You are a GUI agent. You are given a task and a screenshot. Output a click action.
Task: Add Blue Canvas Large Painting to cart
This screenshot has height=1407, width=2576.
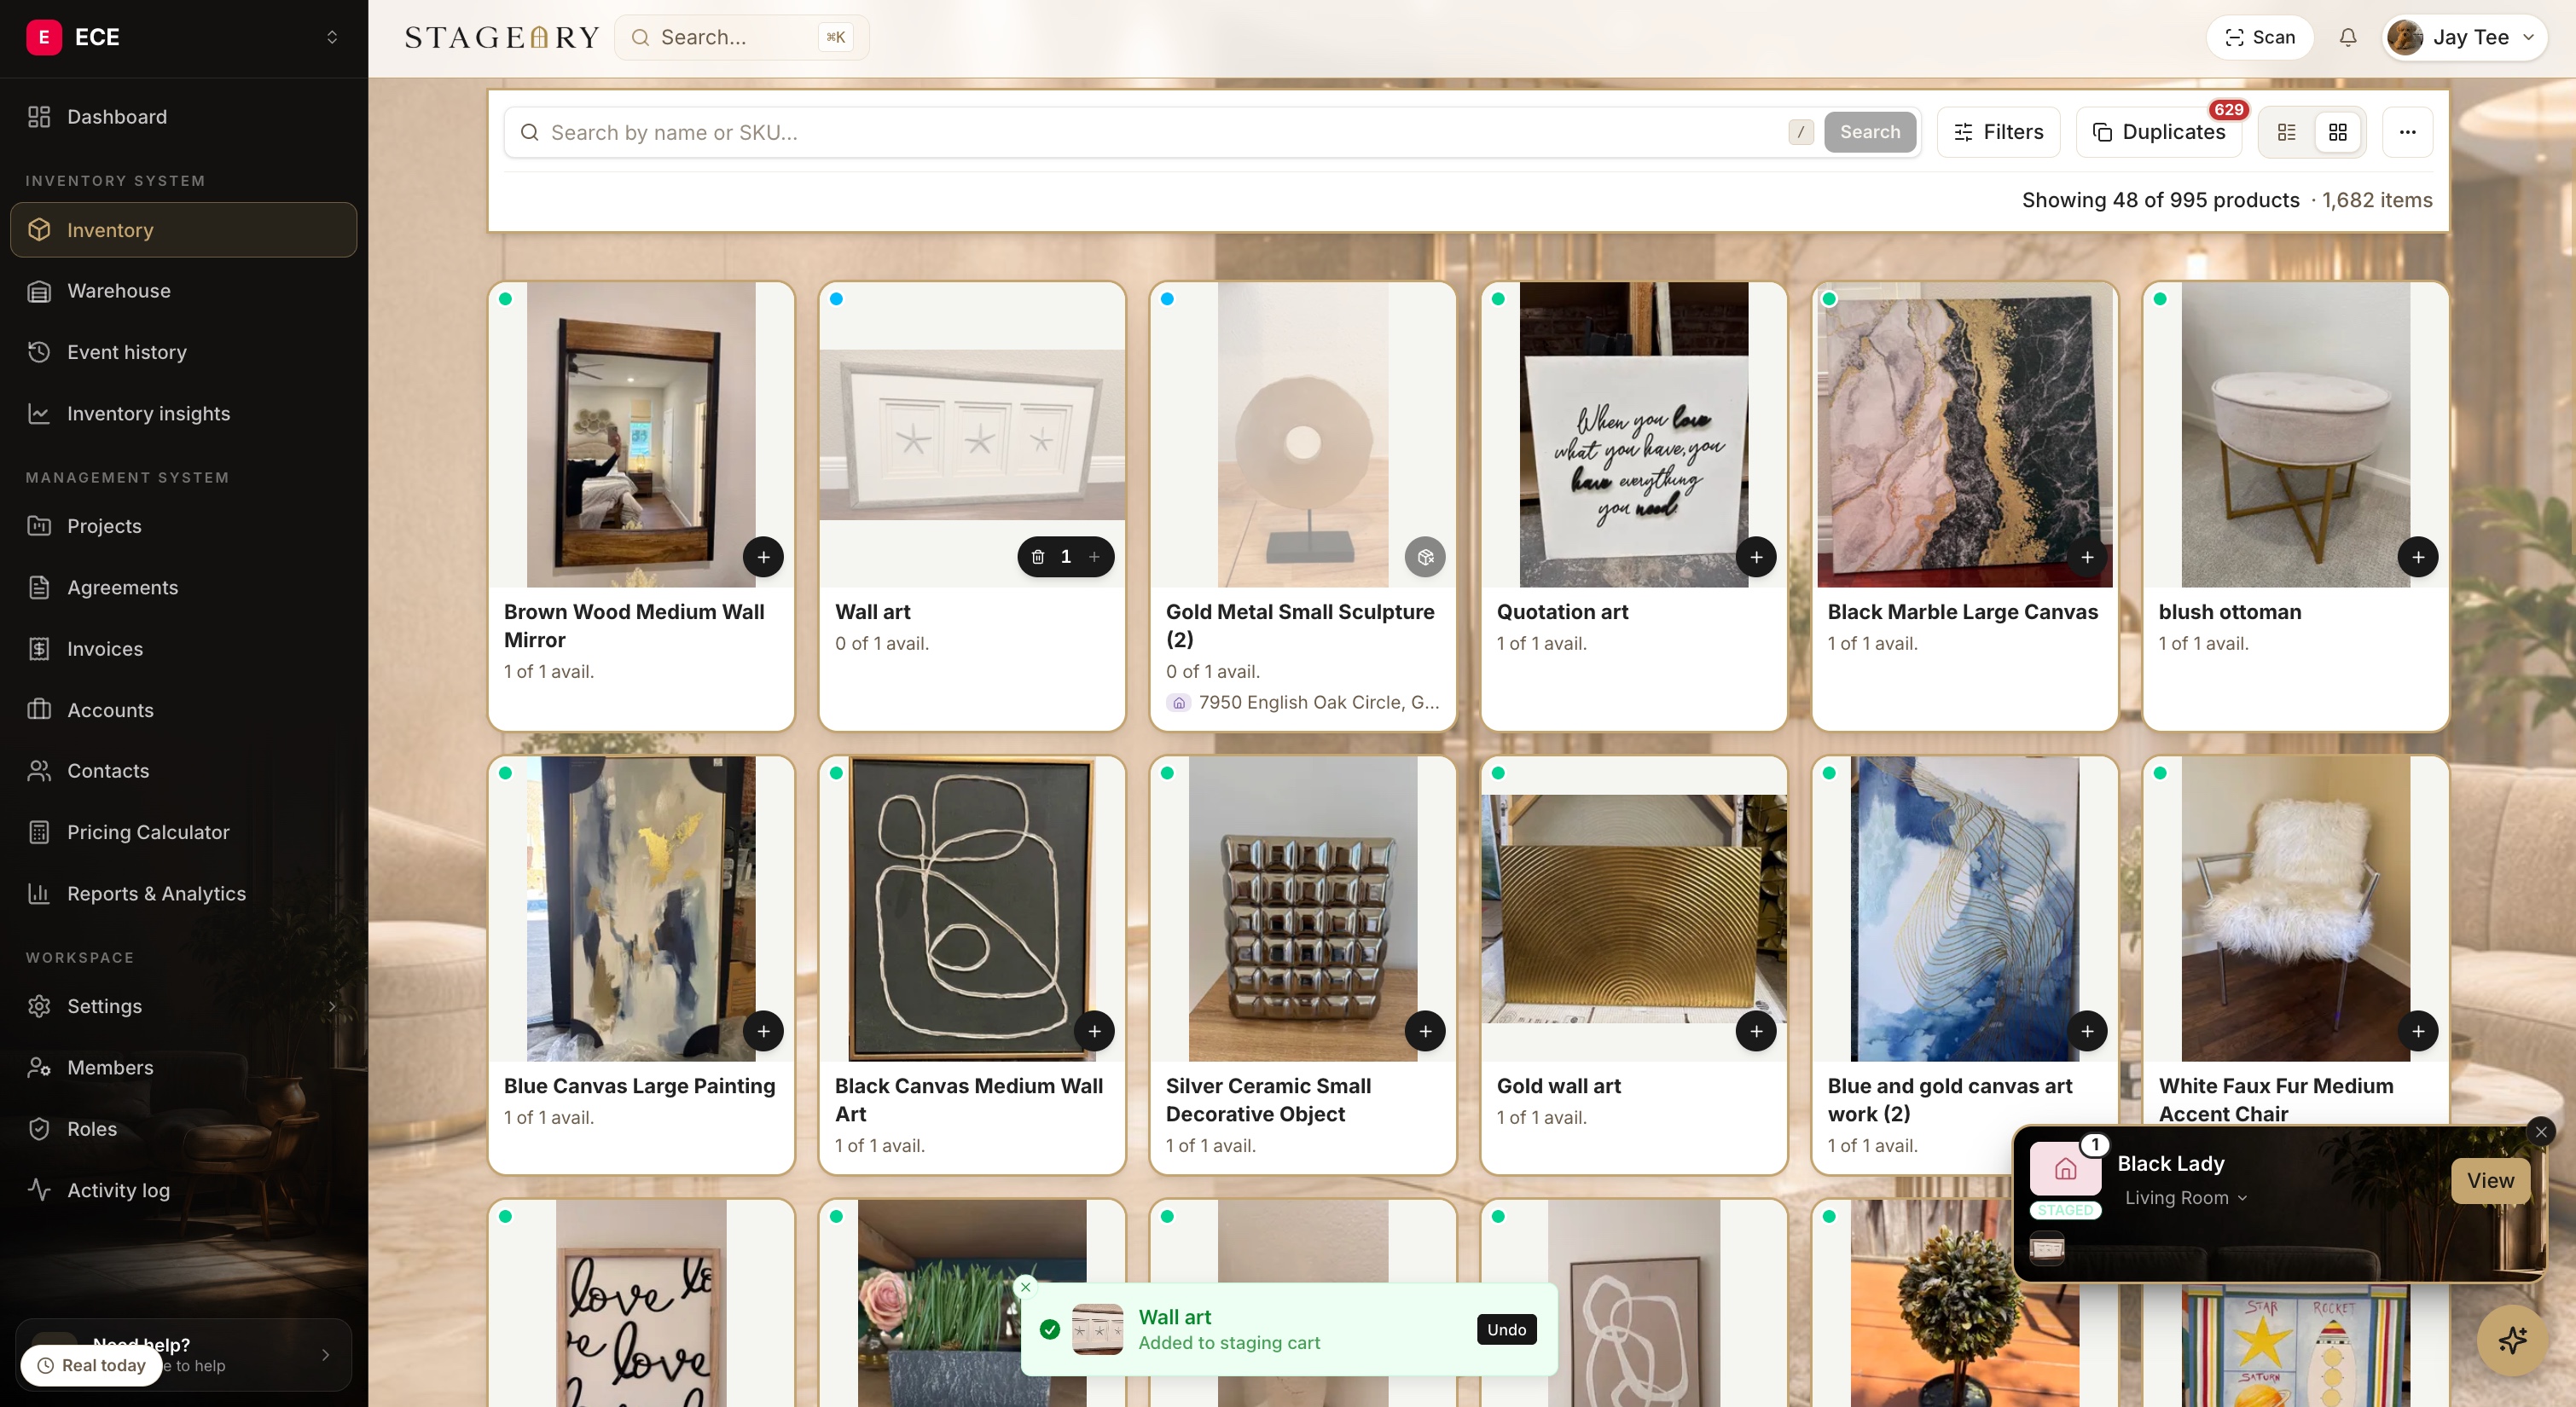[763, 1031]
